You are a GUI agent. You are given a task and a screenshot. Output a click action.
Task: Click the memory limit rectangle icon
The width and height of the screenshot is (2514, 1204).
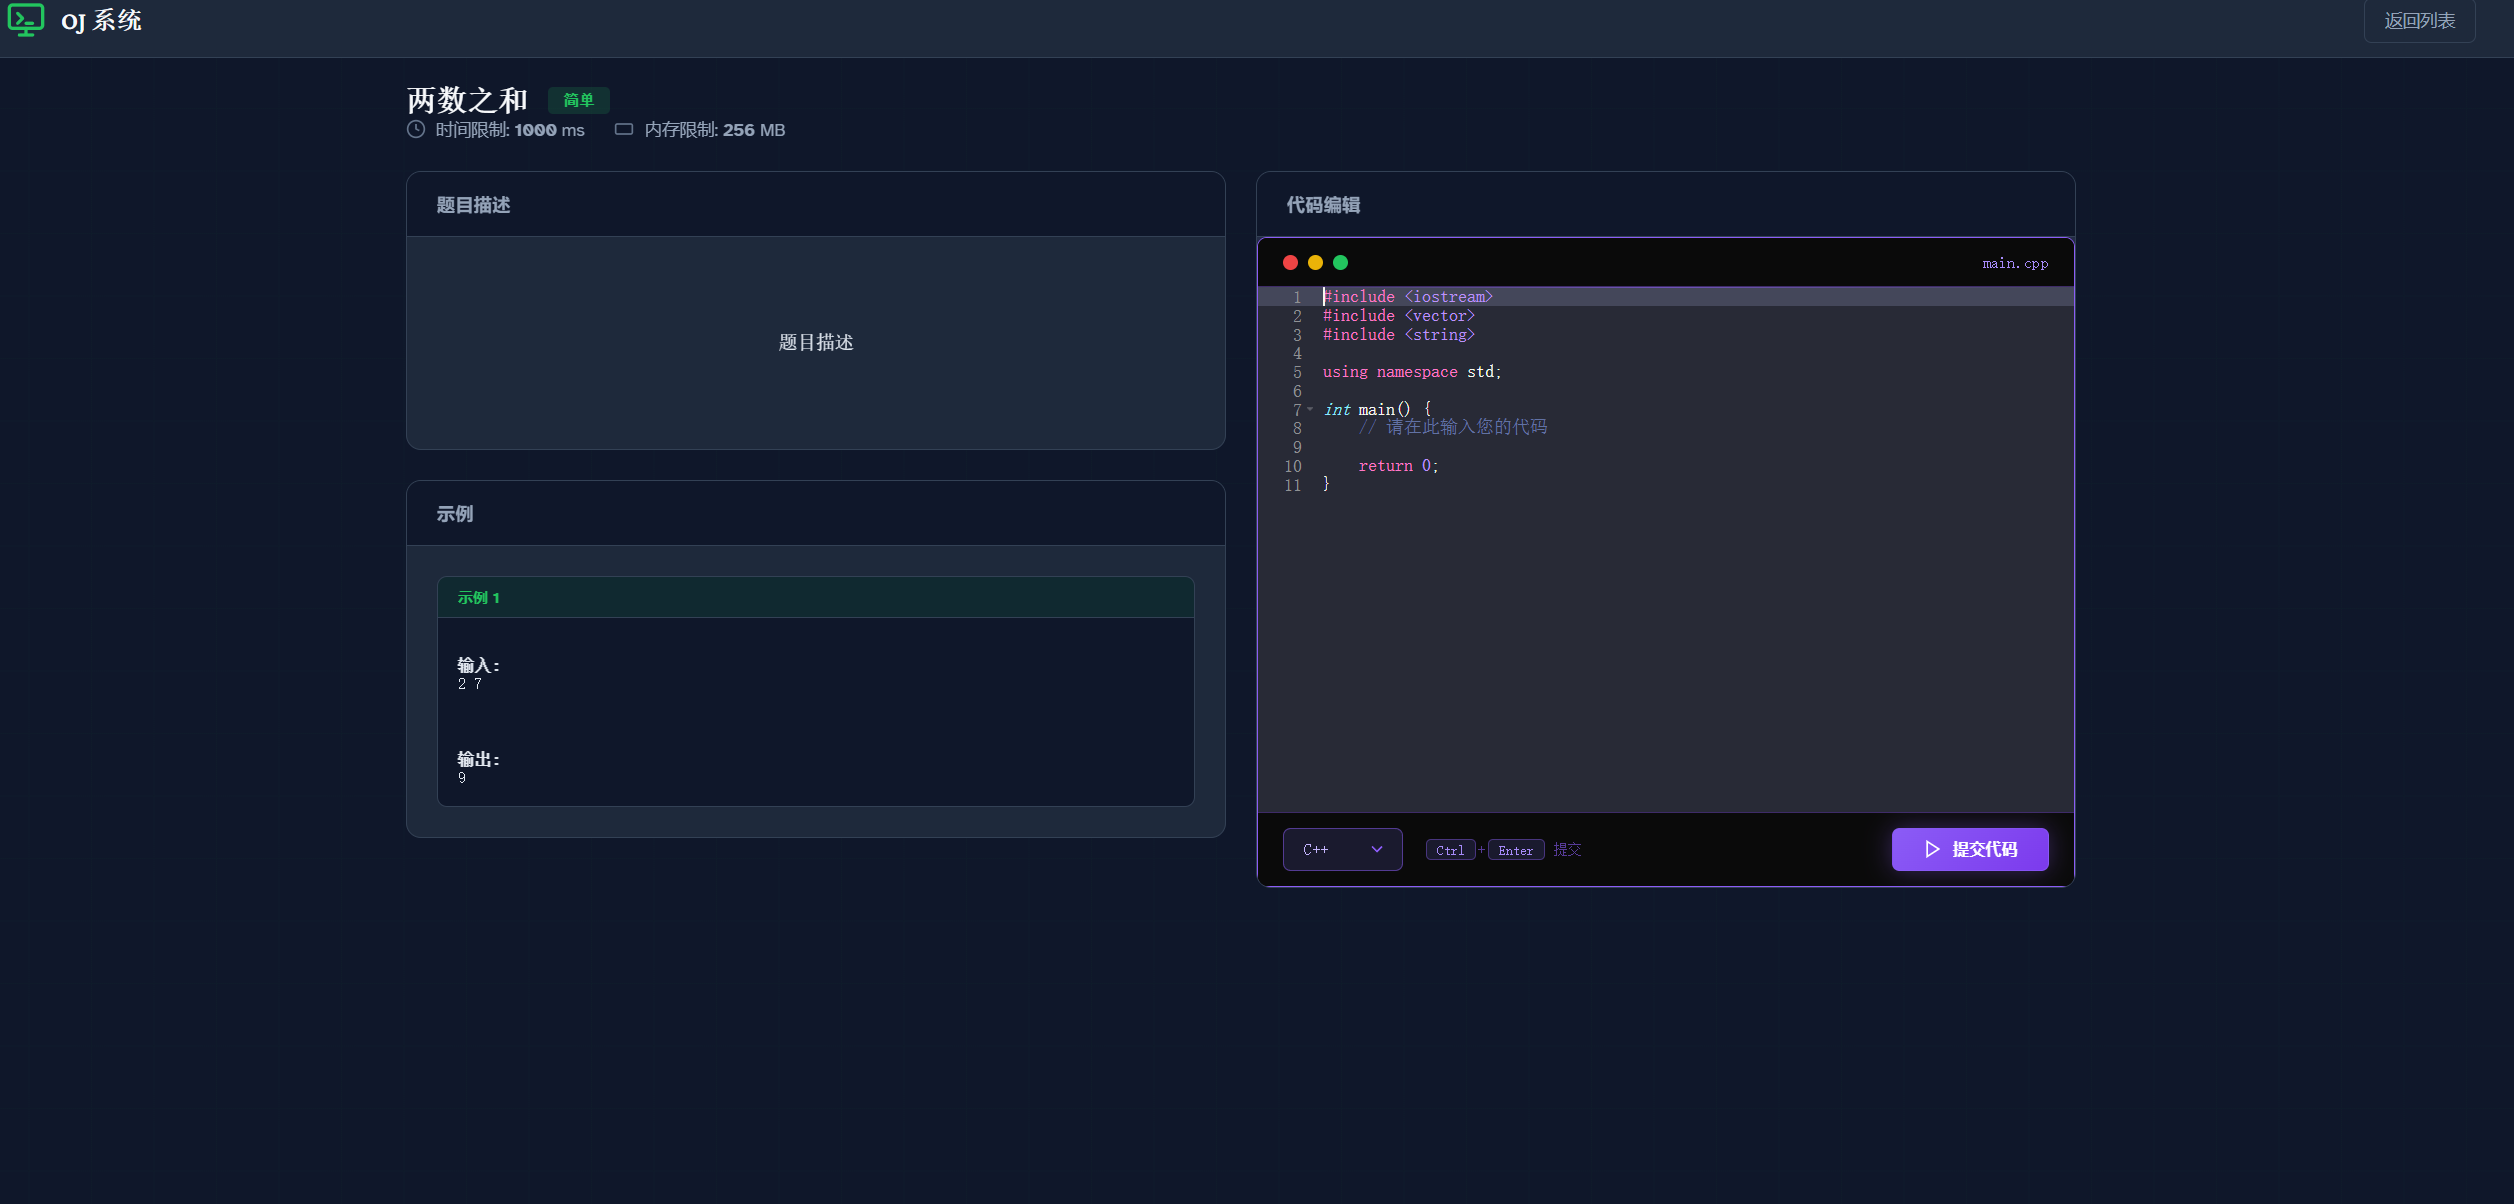[624, 129]
